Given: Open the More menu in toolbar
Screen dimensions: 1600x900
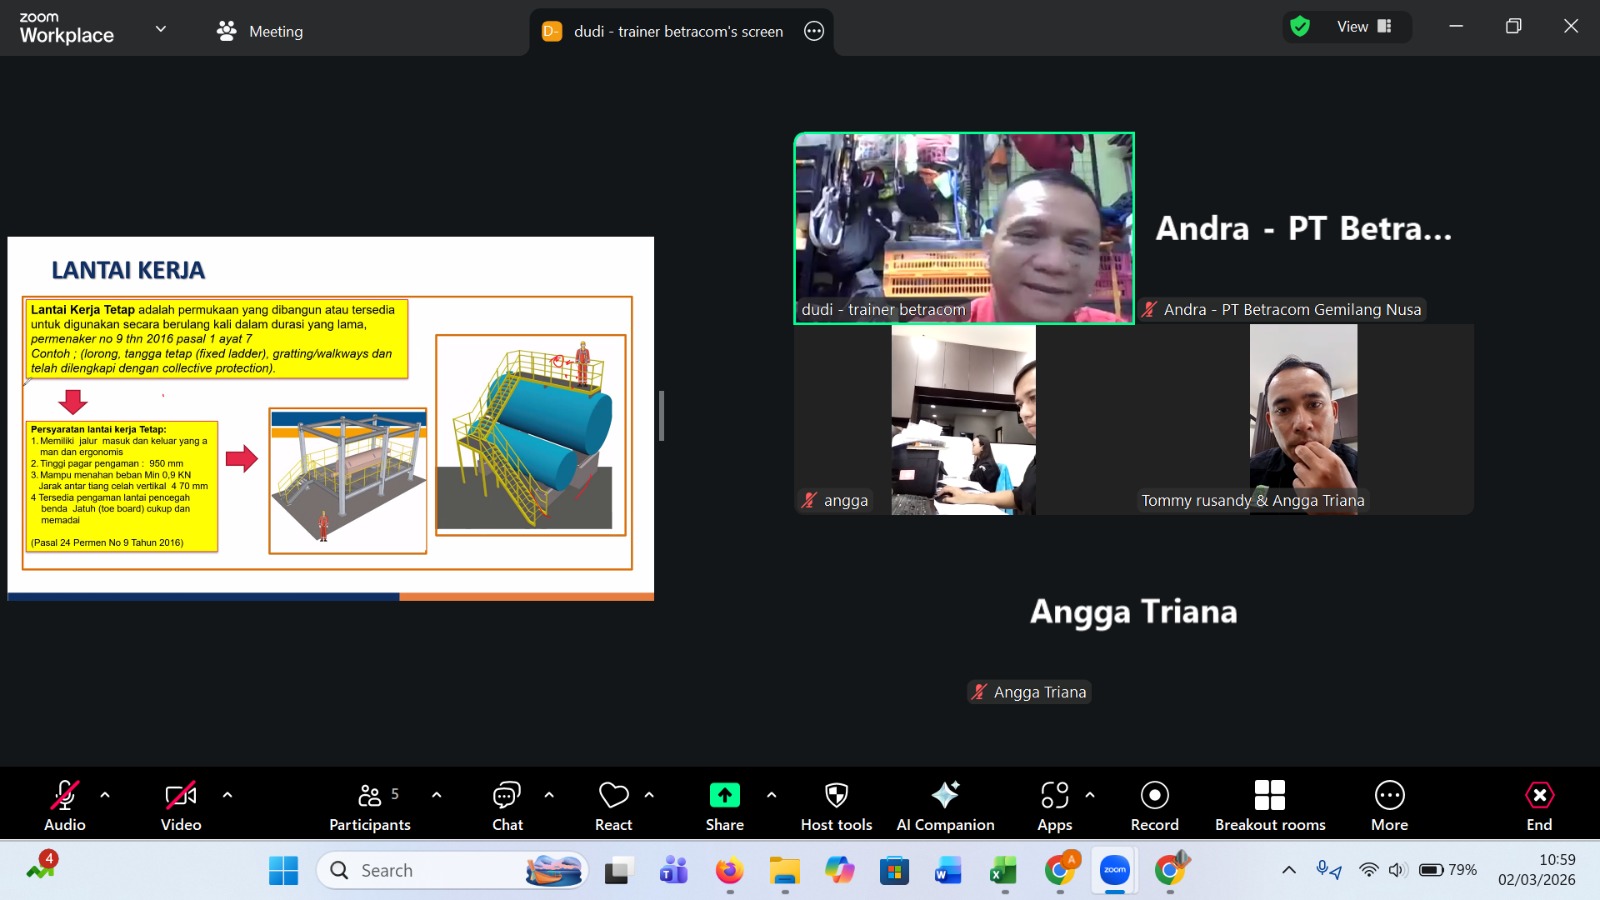Looking at the screenshot, I should coord(1389,805).
